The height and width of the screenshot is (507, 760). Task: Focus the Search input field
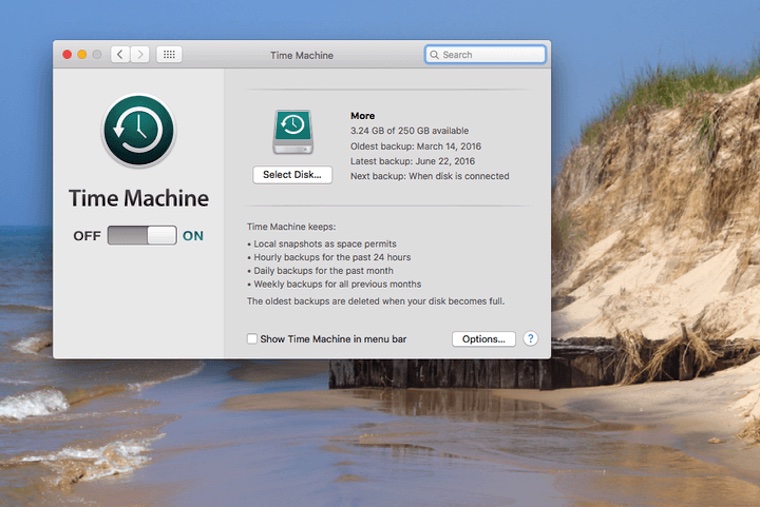coord(490,55)
